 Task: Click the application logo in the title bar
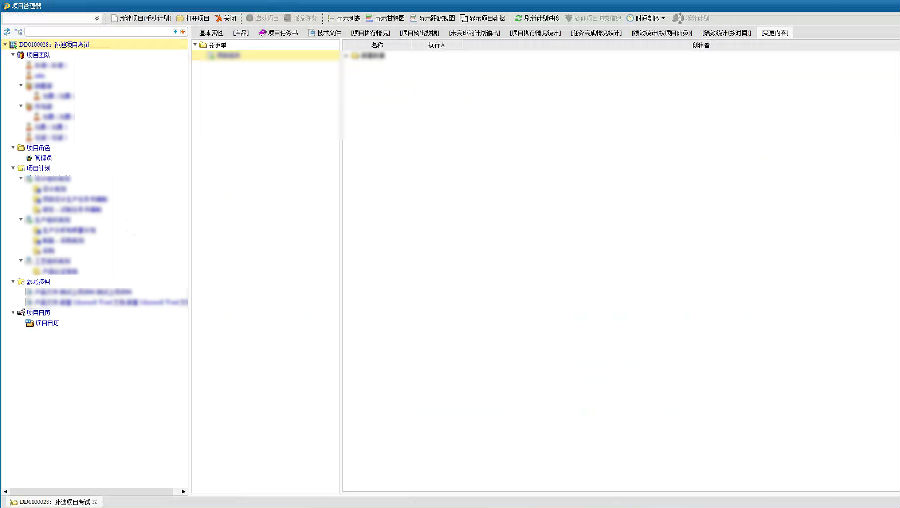6,6
